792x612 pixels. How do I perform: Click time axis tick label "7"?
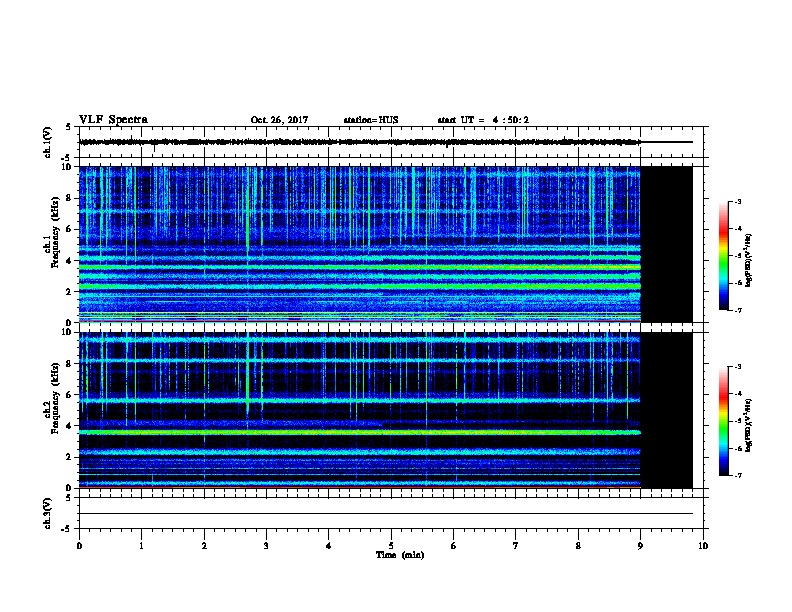click(x=516, y=545)
